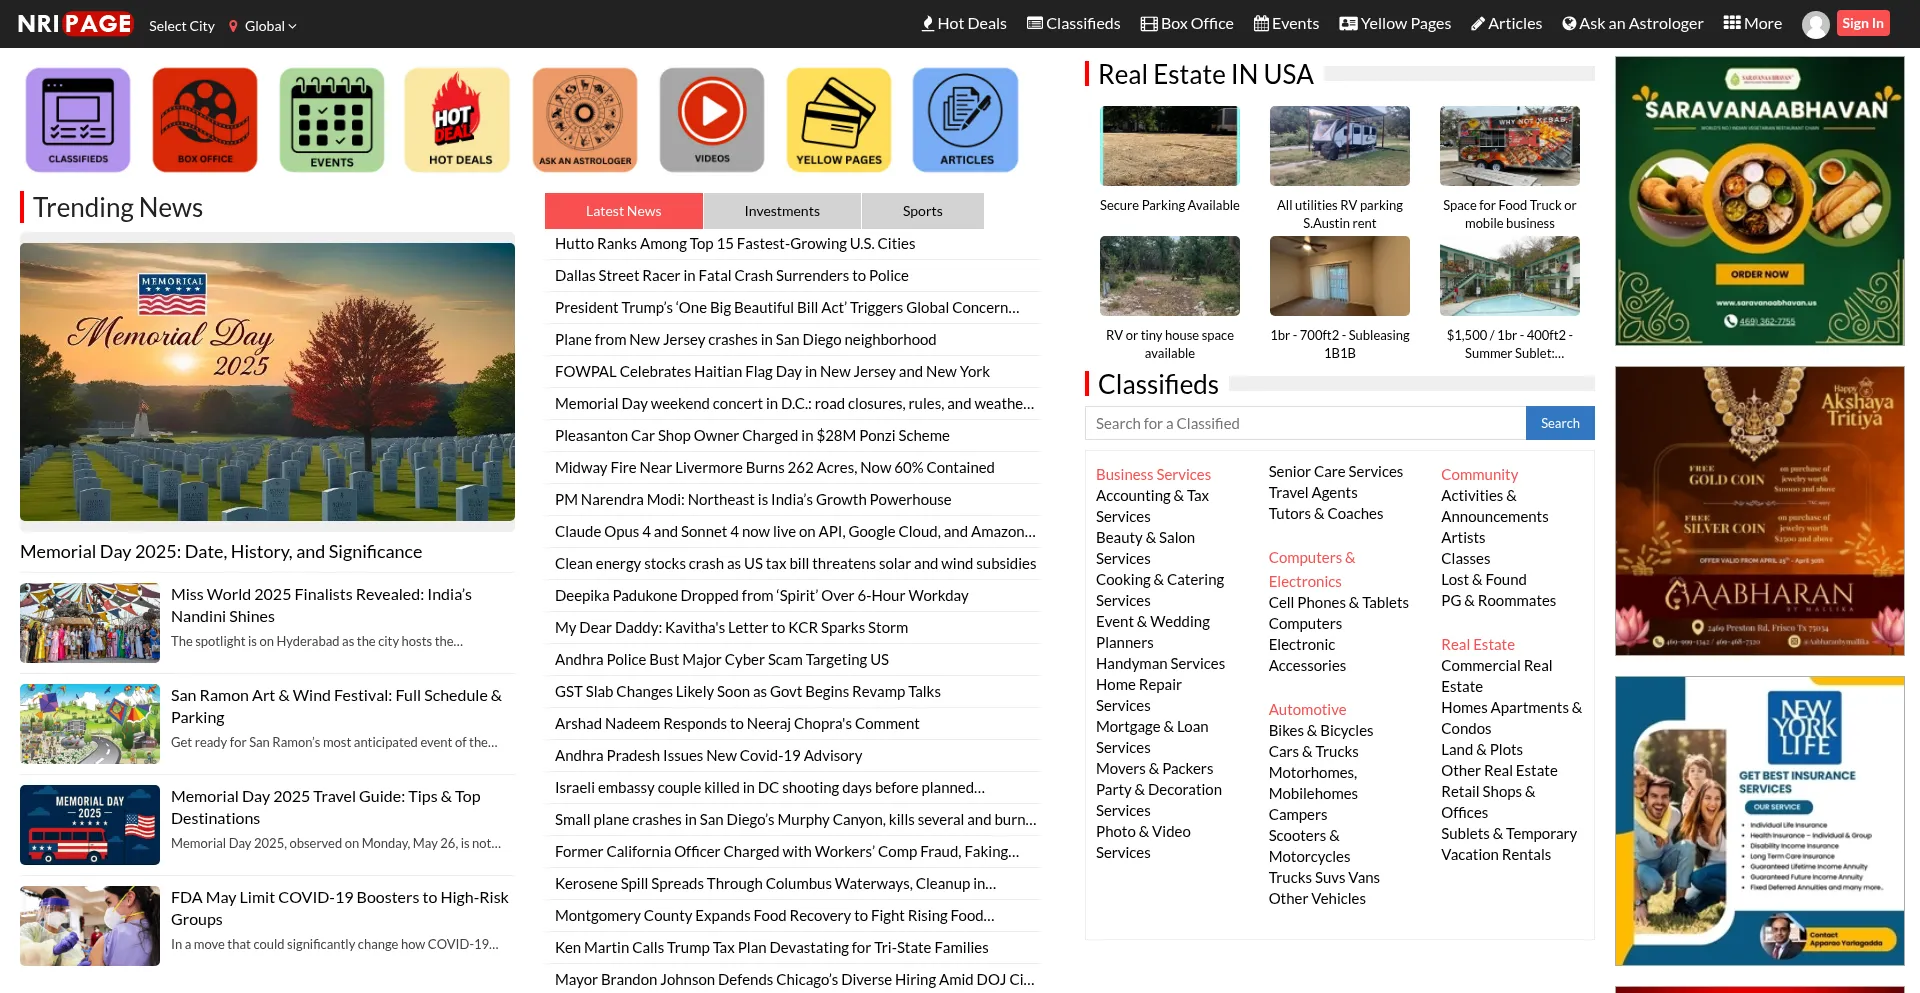Open Computers & Electronics category heading
Image resolution: width=1920 pixels, height=993 pixels.
(x=1312, y=569)
